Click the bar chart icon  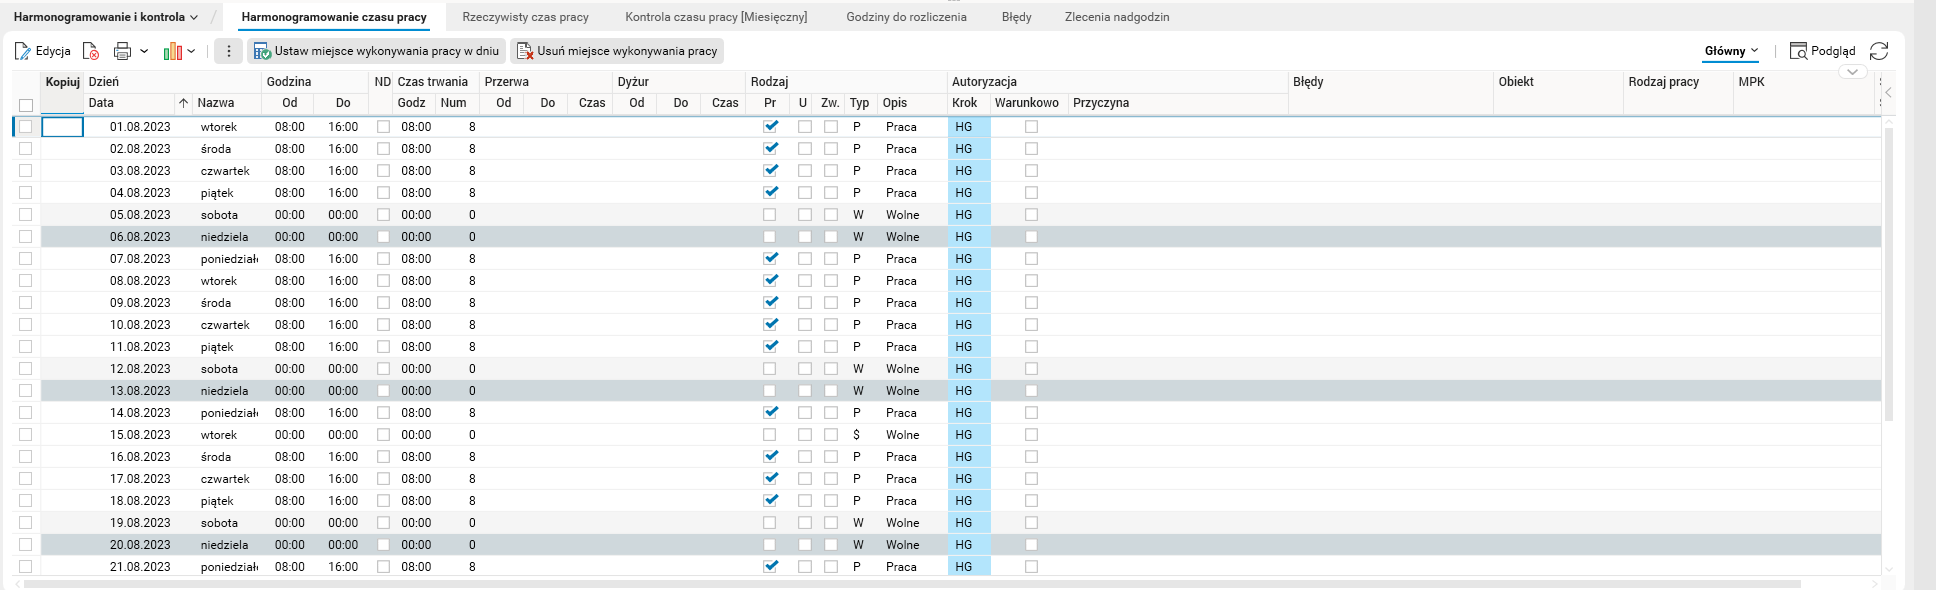(x=173, y=51)
